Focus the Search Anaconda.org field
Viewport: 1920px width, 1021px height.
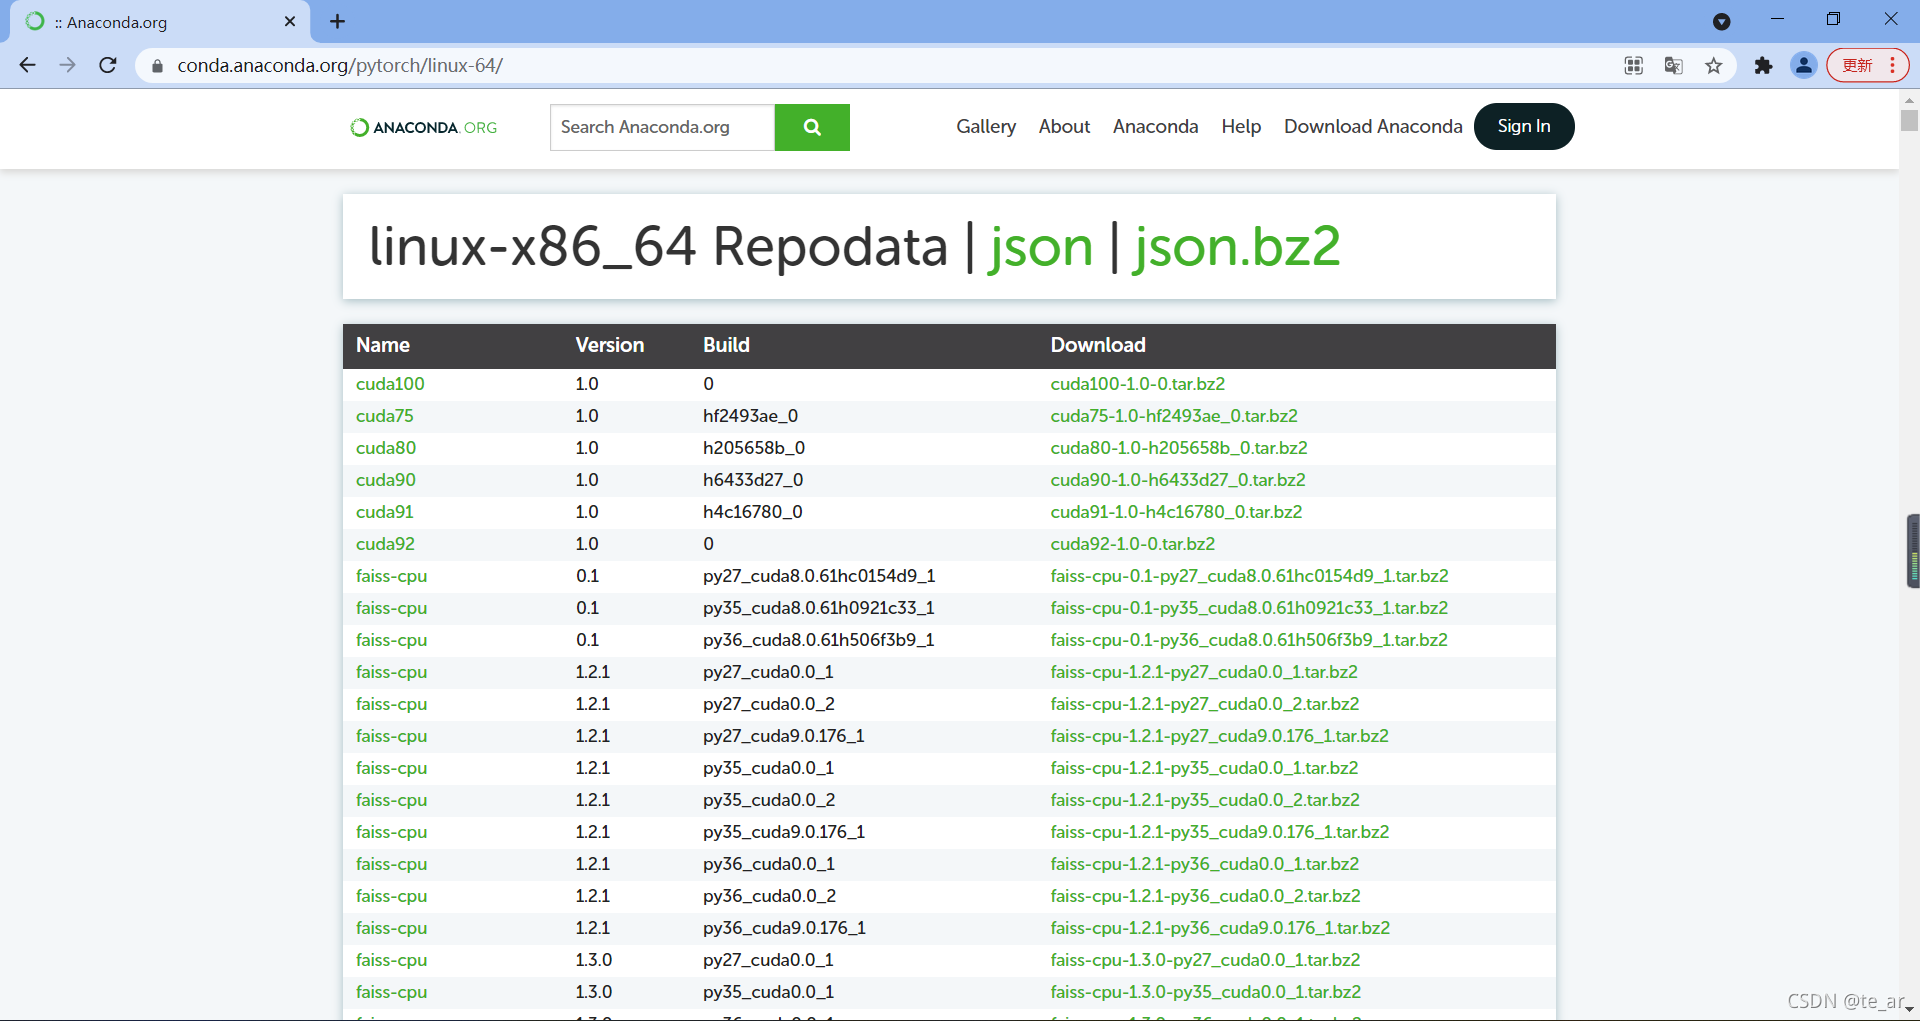[x=662, y=127]
